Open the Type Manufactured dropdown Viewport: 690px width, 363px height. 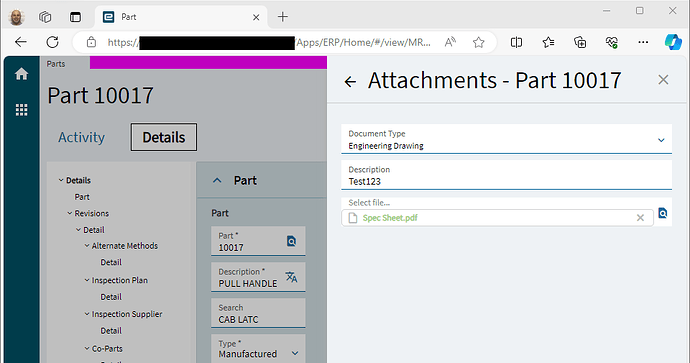tap(258, 349)
